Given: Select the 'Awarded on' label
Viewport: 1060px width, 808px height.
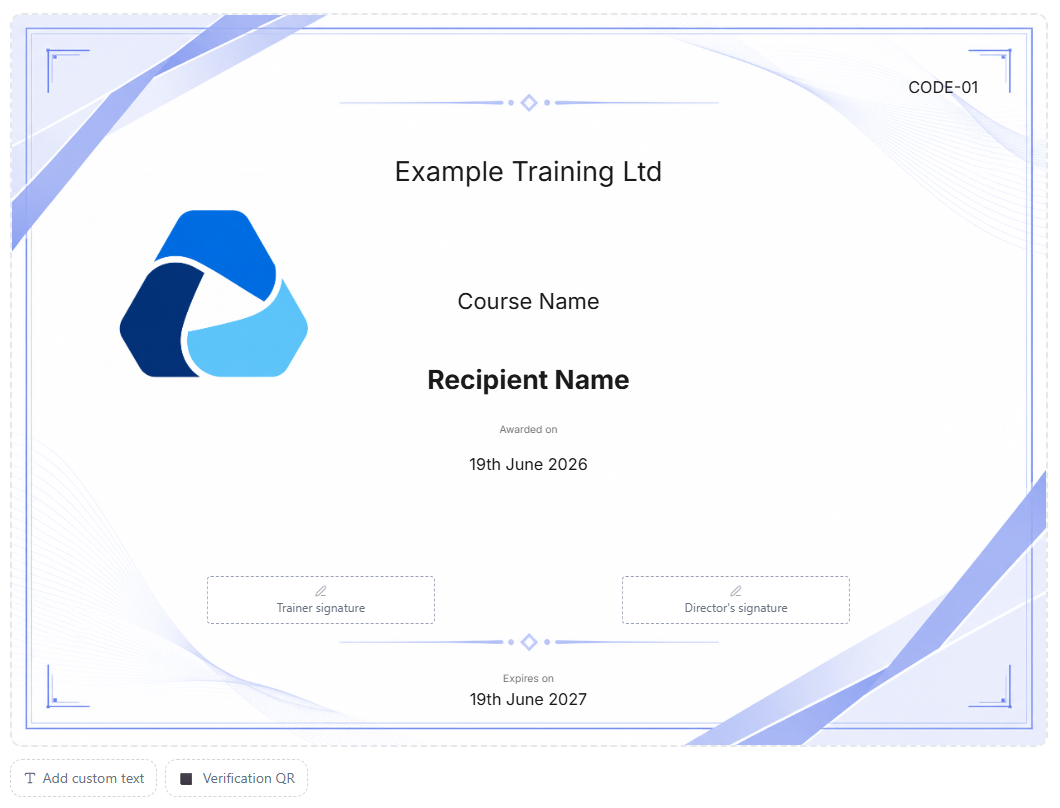Looking at the screenshot, I should click(x=529, y=429).
